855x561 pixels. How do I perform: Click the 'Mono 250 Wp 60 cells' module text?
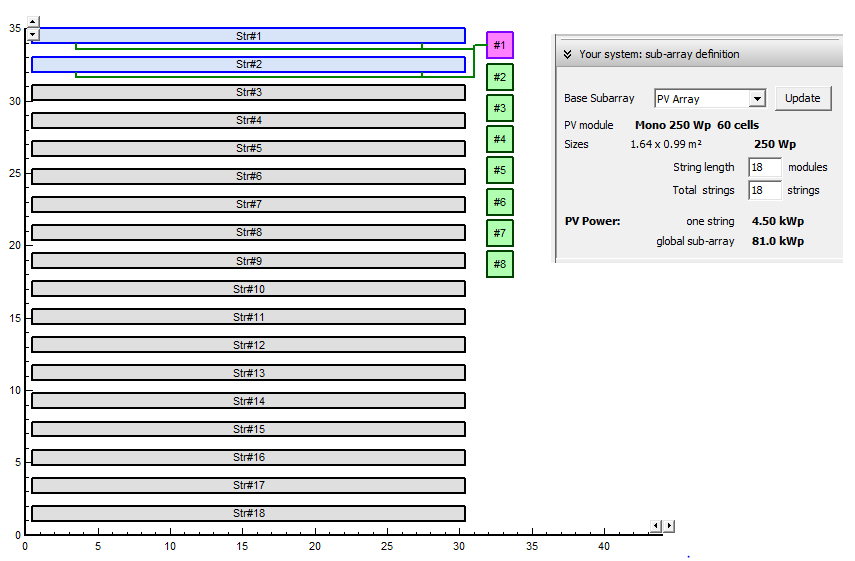pos(697,125)
